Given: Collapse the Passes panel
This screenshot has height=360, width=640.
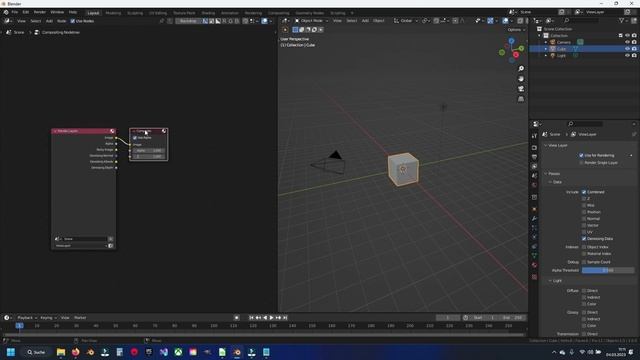Looking at the screenshot, I should coord(546,174).
